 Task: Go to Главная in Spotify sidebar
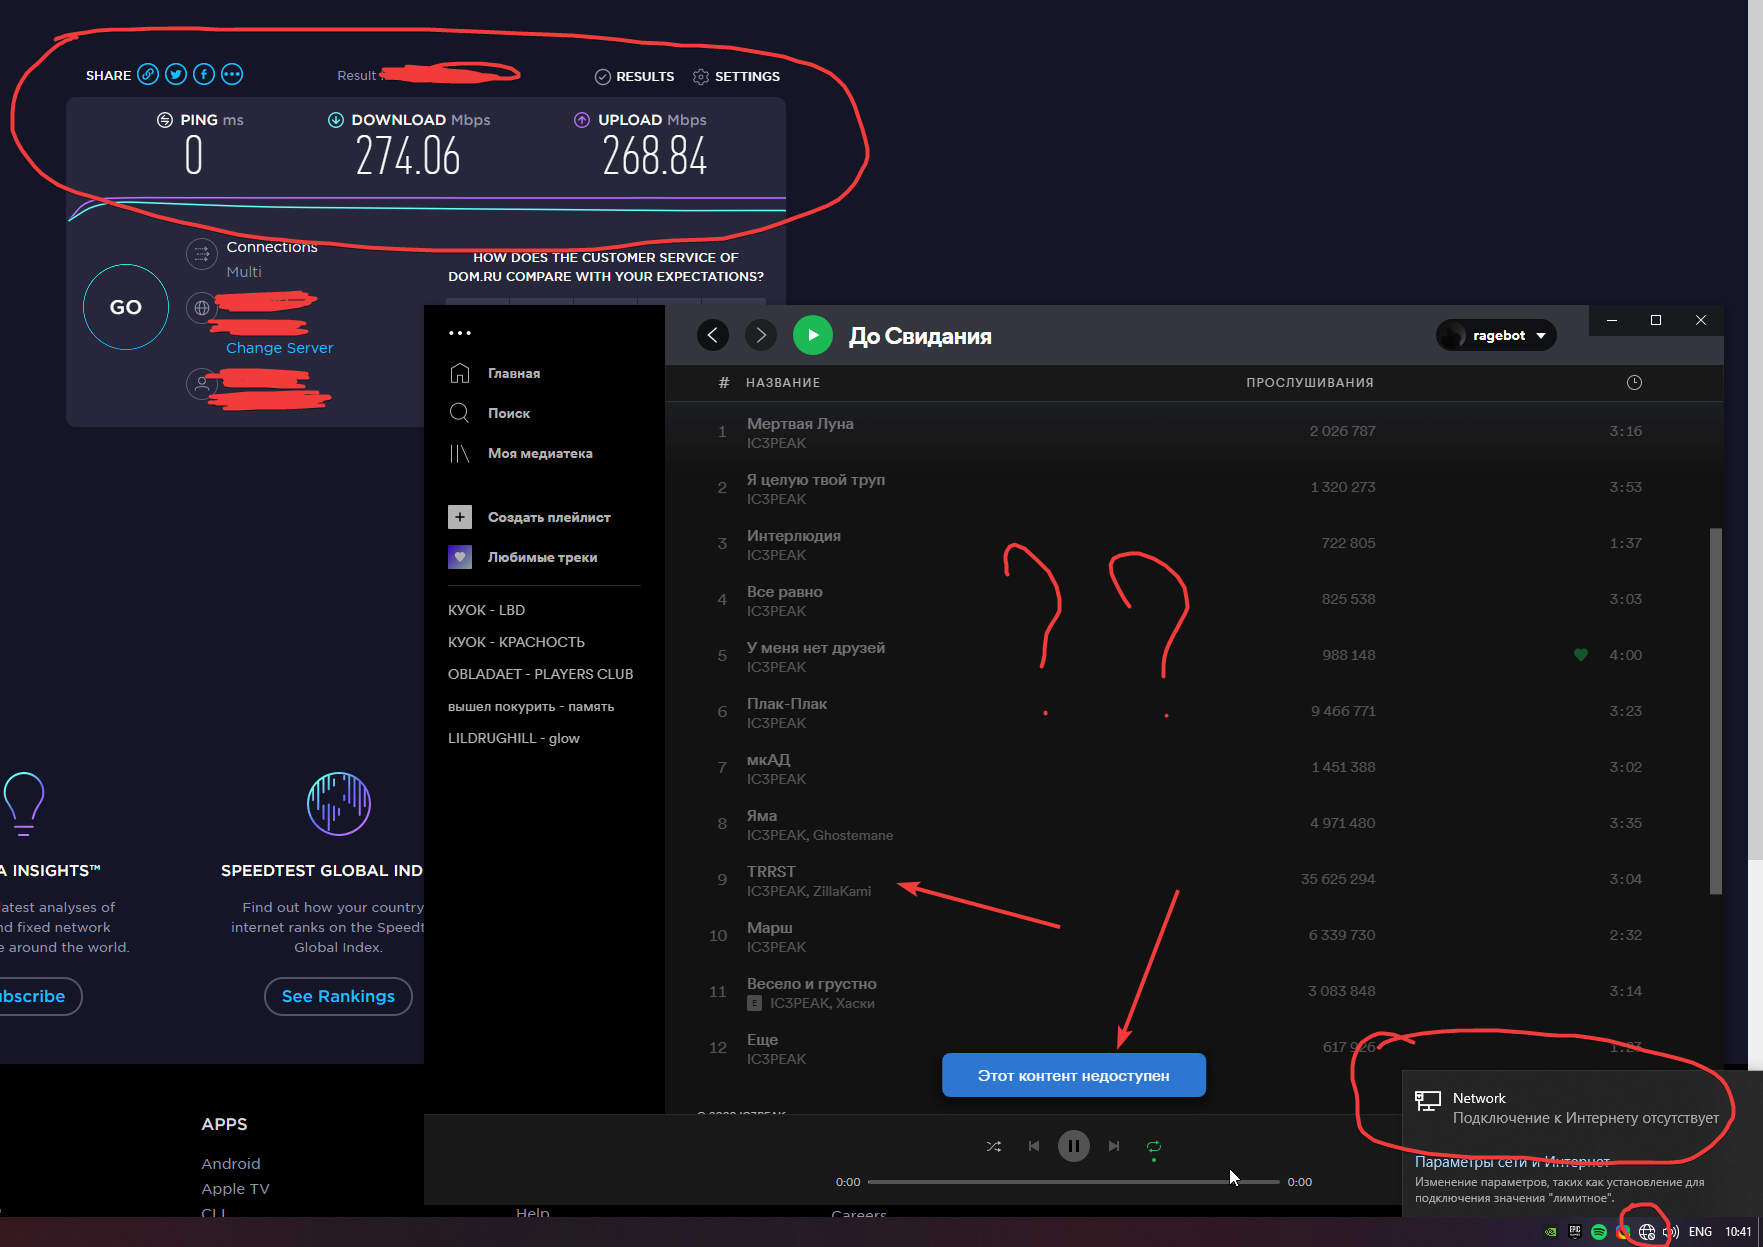(495, 373)
